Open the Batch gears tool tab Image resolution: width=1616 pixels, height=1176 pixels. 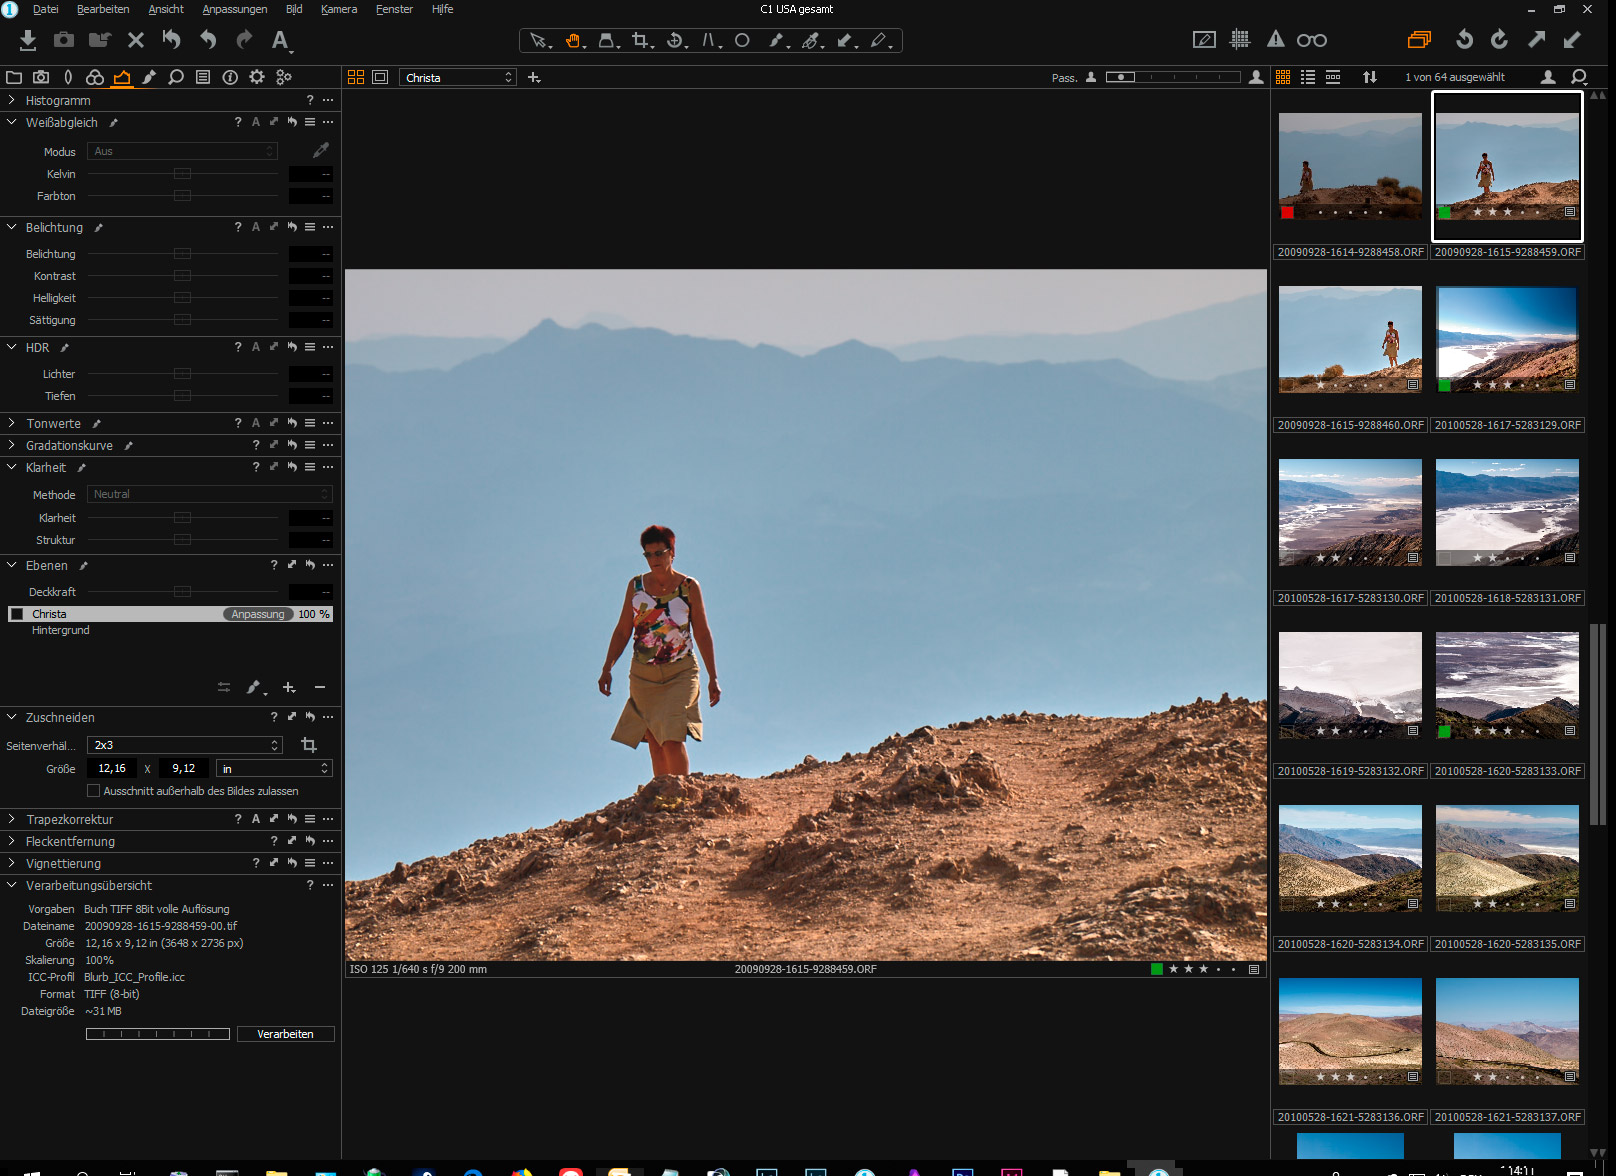pos(284,77)
